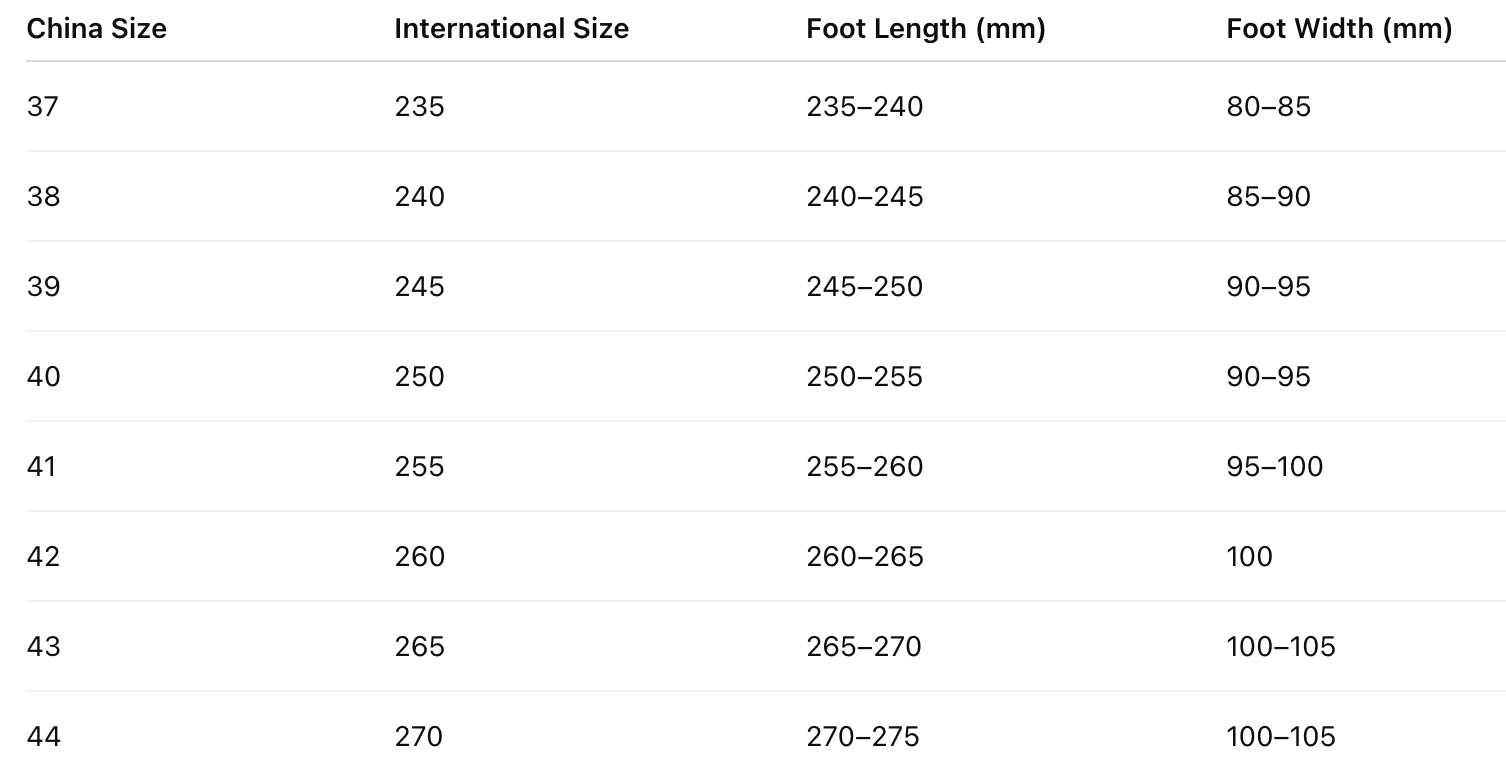1506x776 pixels.
Task: Click foot width 95–100 cell
Action: [x=1274, y=467]
